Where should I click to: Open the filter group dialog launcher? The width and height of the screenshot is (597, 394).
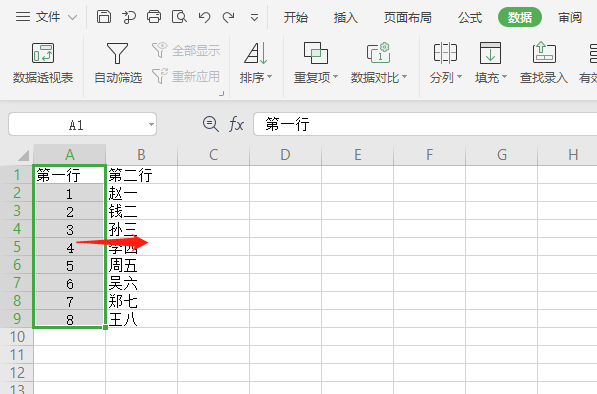pyautogui.click(x=222, y=93)
